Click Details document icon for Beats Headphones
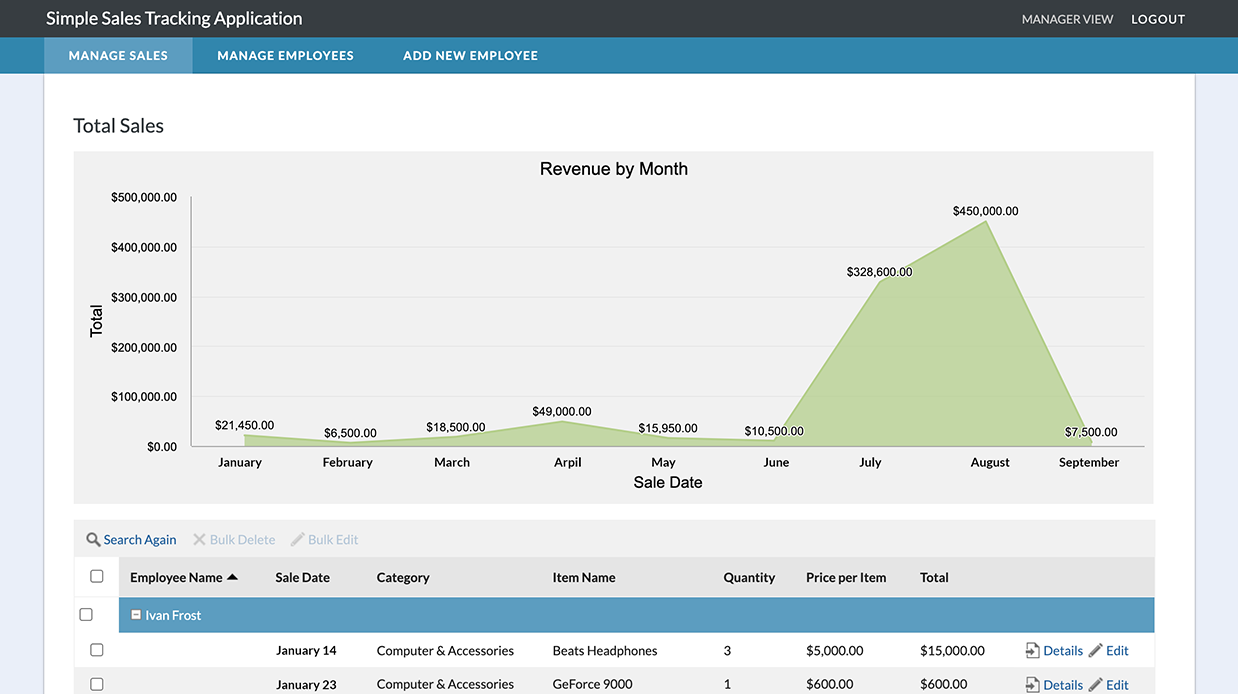This screenshot has height=694, width=1238. 1033,651
